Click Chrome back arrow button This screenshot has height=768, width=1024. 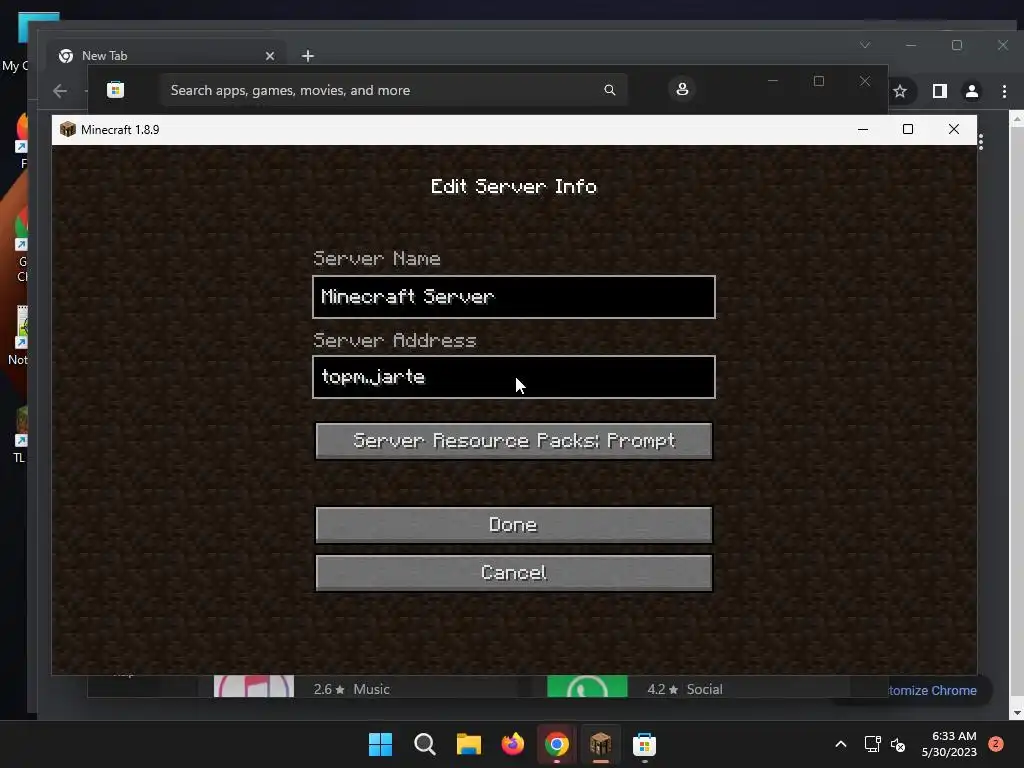[60, 91]
